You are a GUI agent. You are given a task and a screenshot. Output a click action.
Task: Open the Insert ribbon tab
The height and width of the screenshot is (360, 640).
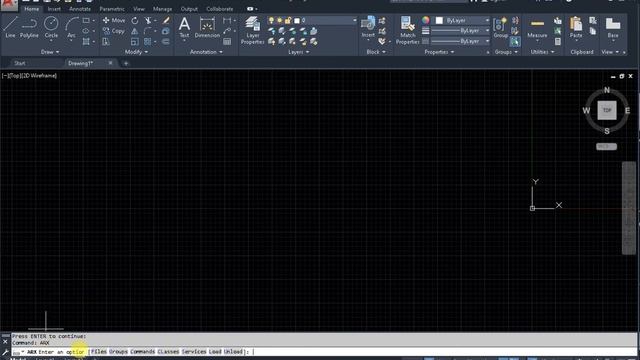(54, 9)
